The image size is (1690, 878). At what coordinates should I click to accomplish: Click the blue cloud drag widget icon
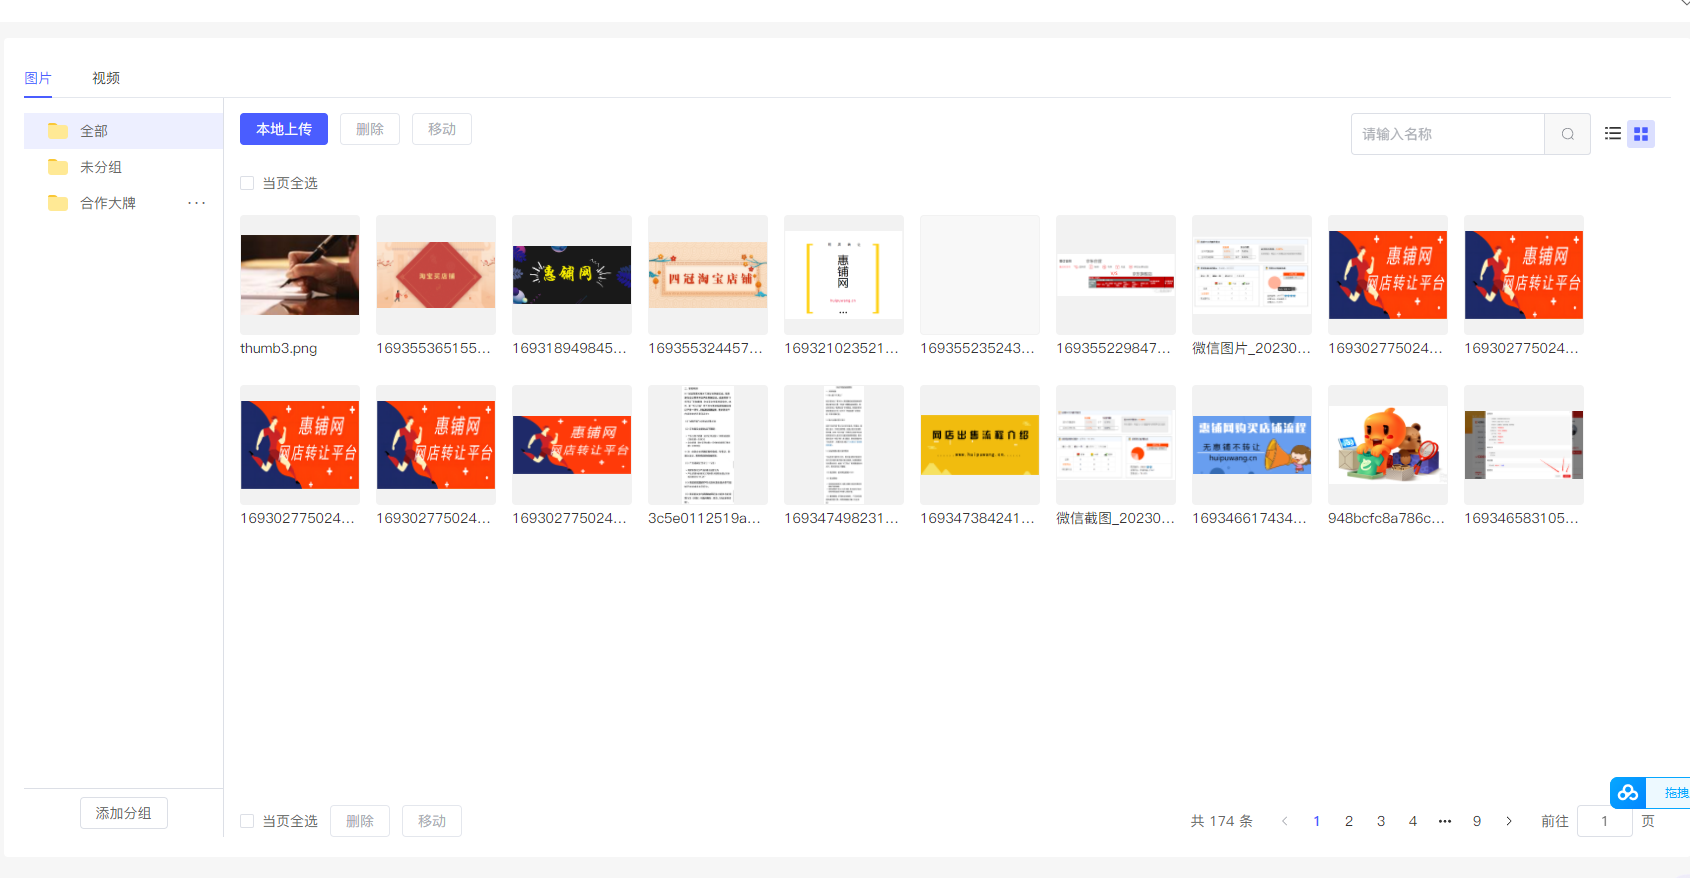pyautogui.click(x=1628, y=793)
